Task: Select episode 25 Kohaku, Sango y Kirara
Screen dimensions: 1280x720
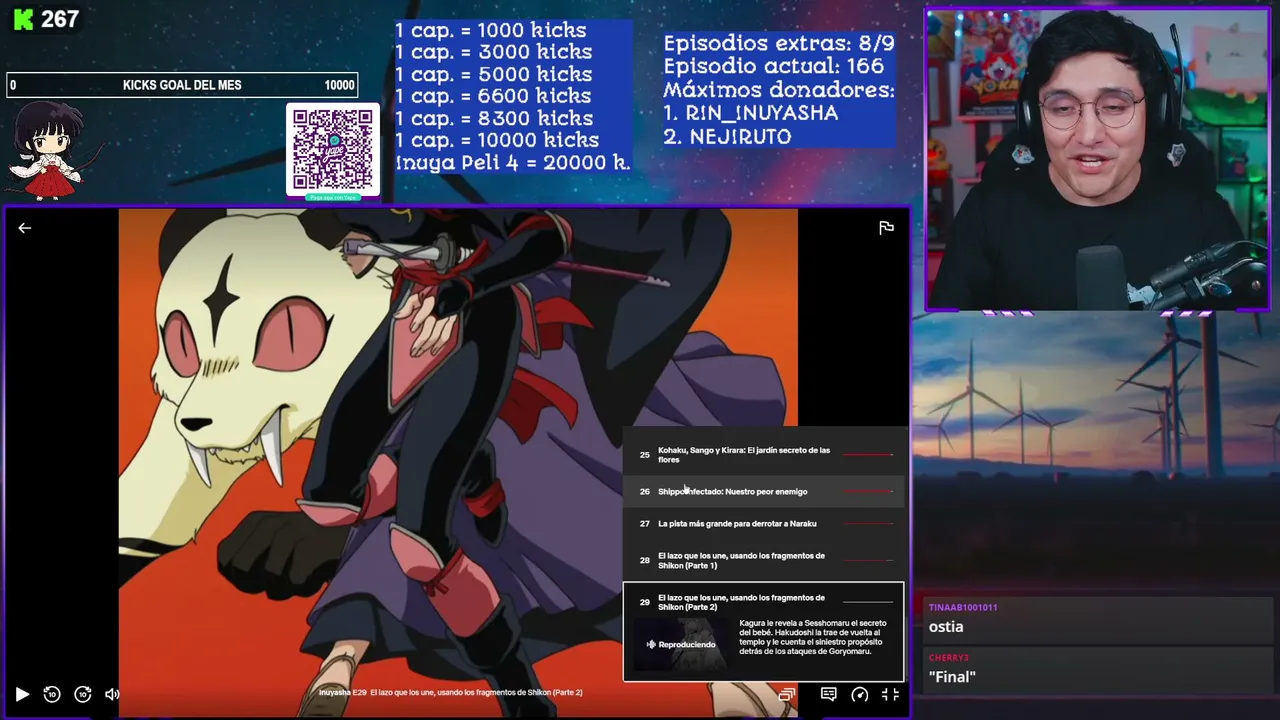Action: click(x=764, y=455)
